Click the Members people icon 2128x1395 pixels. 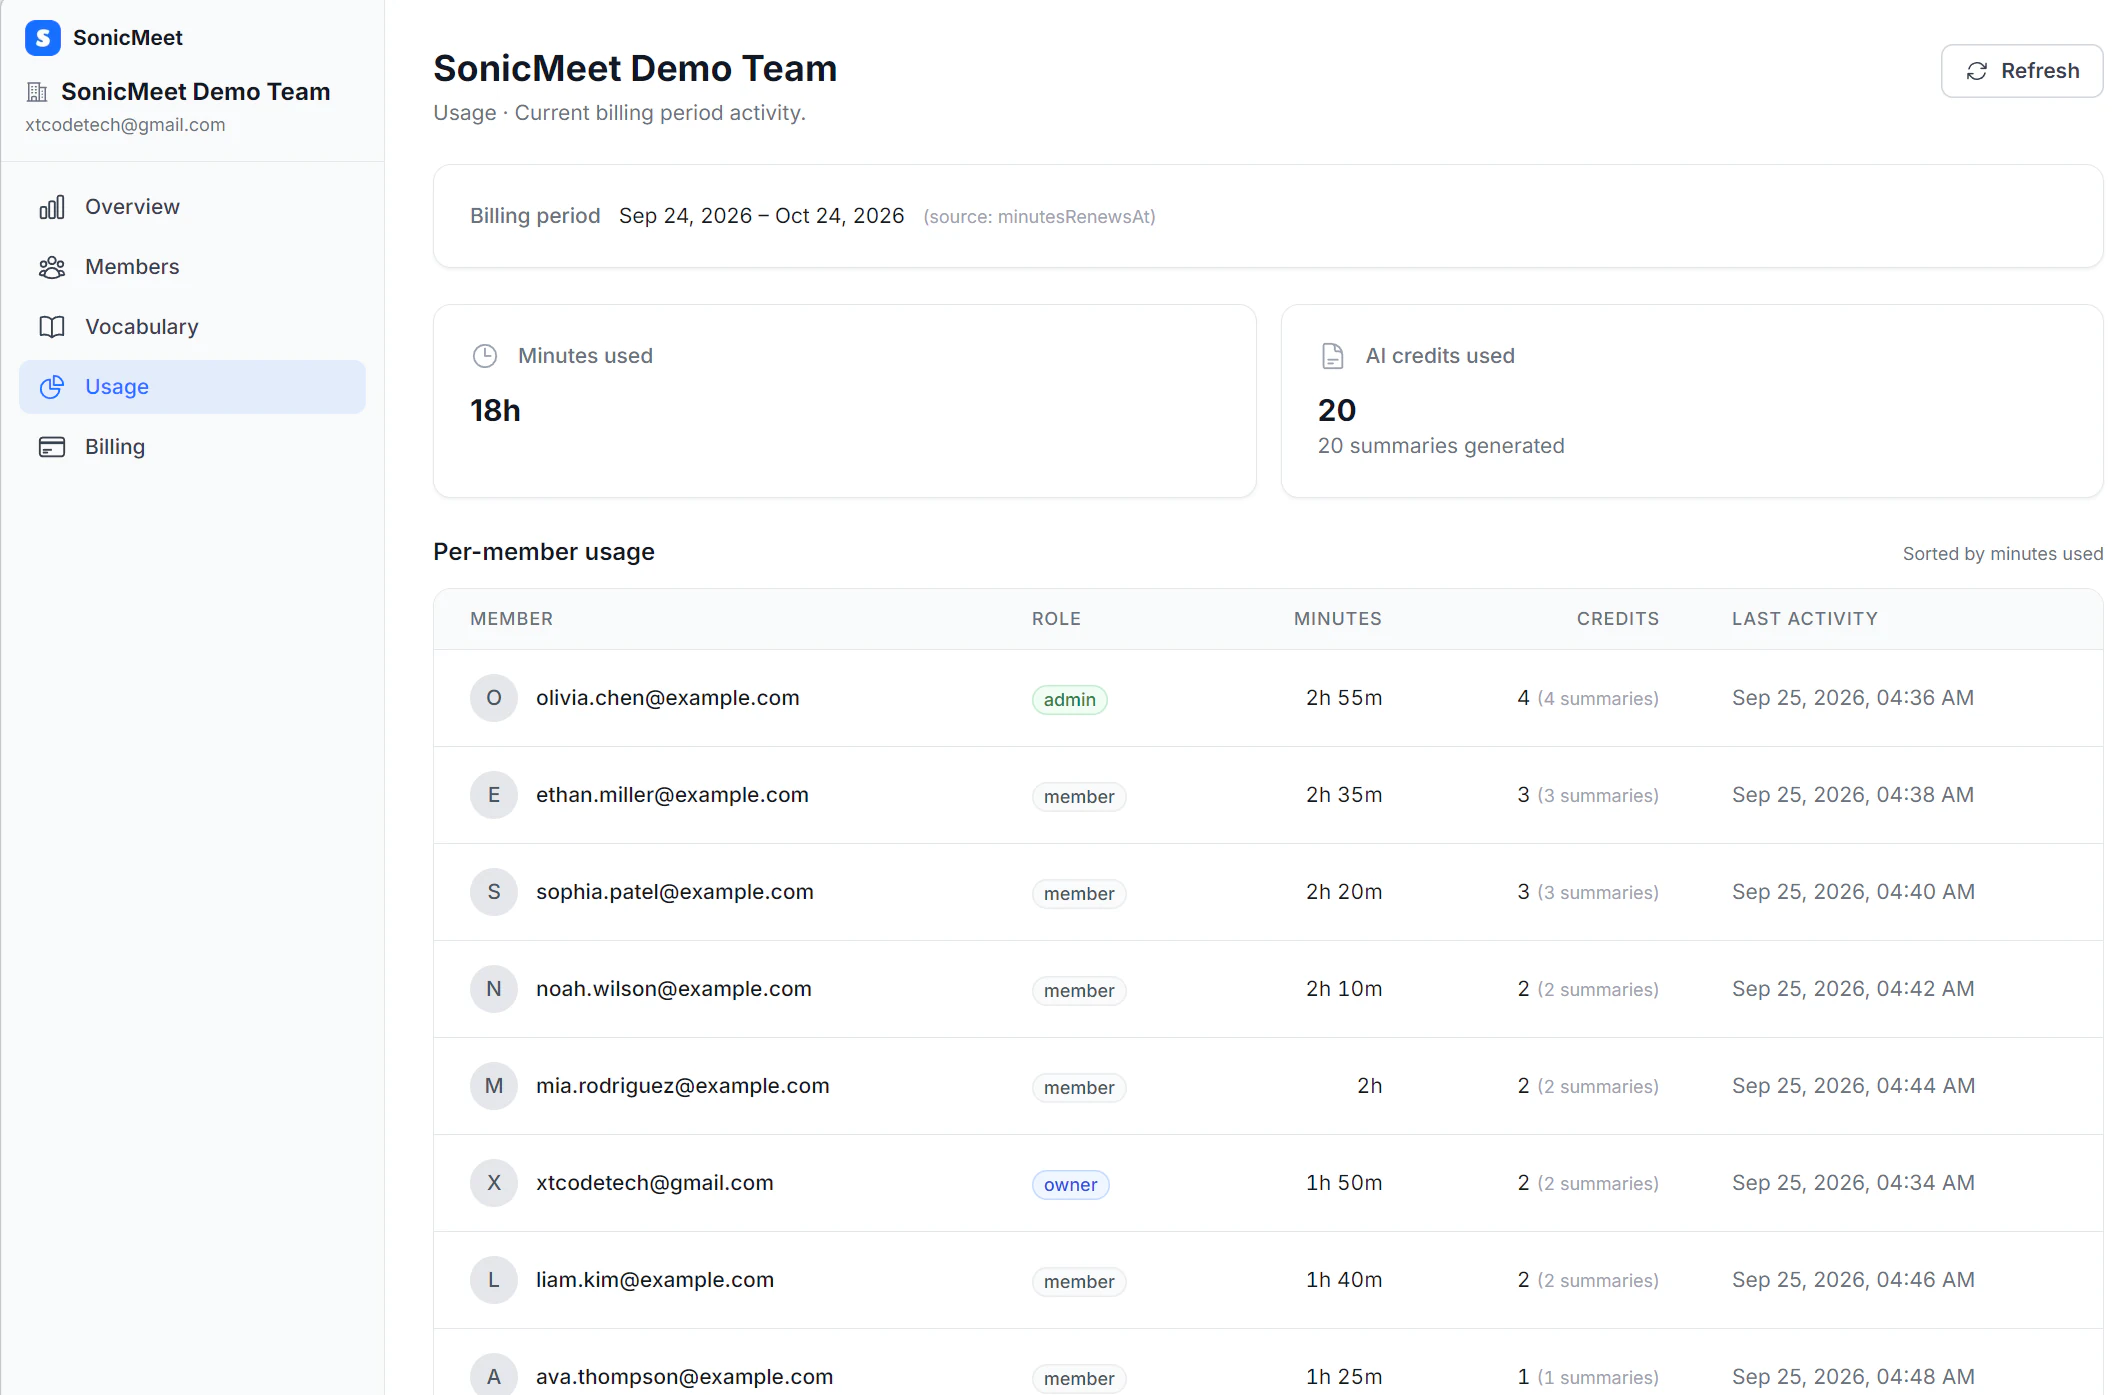pyautogui.click(x=52, y=267)
